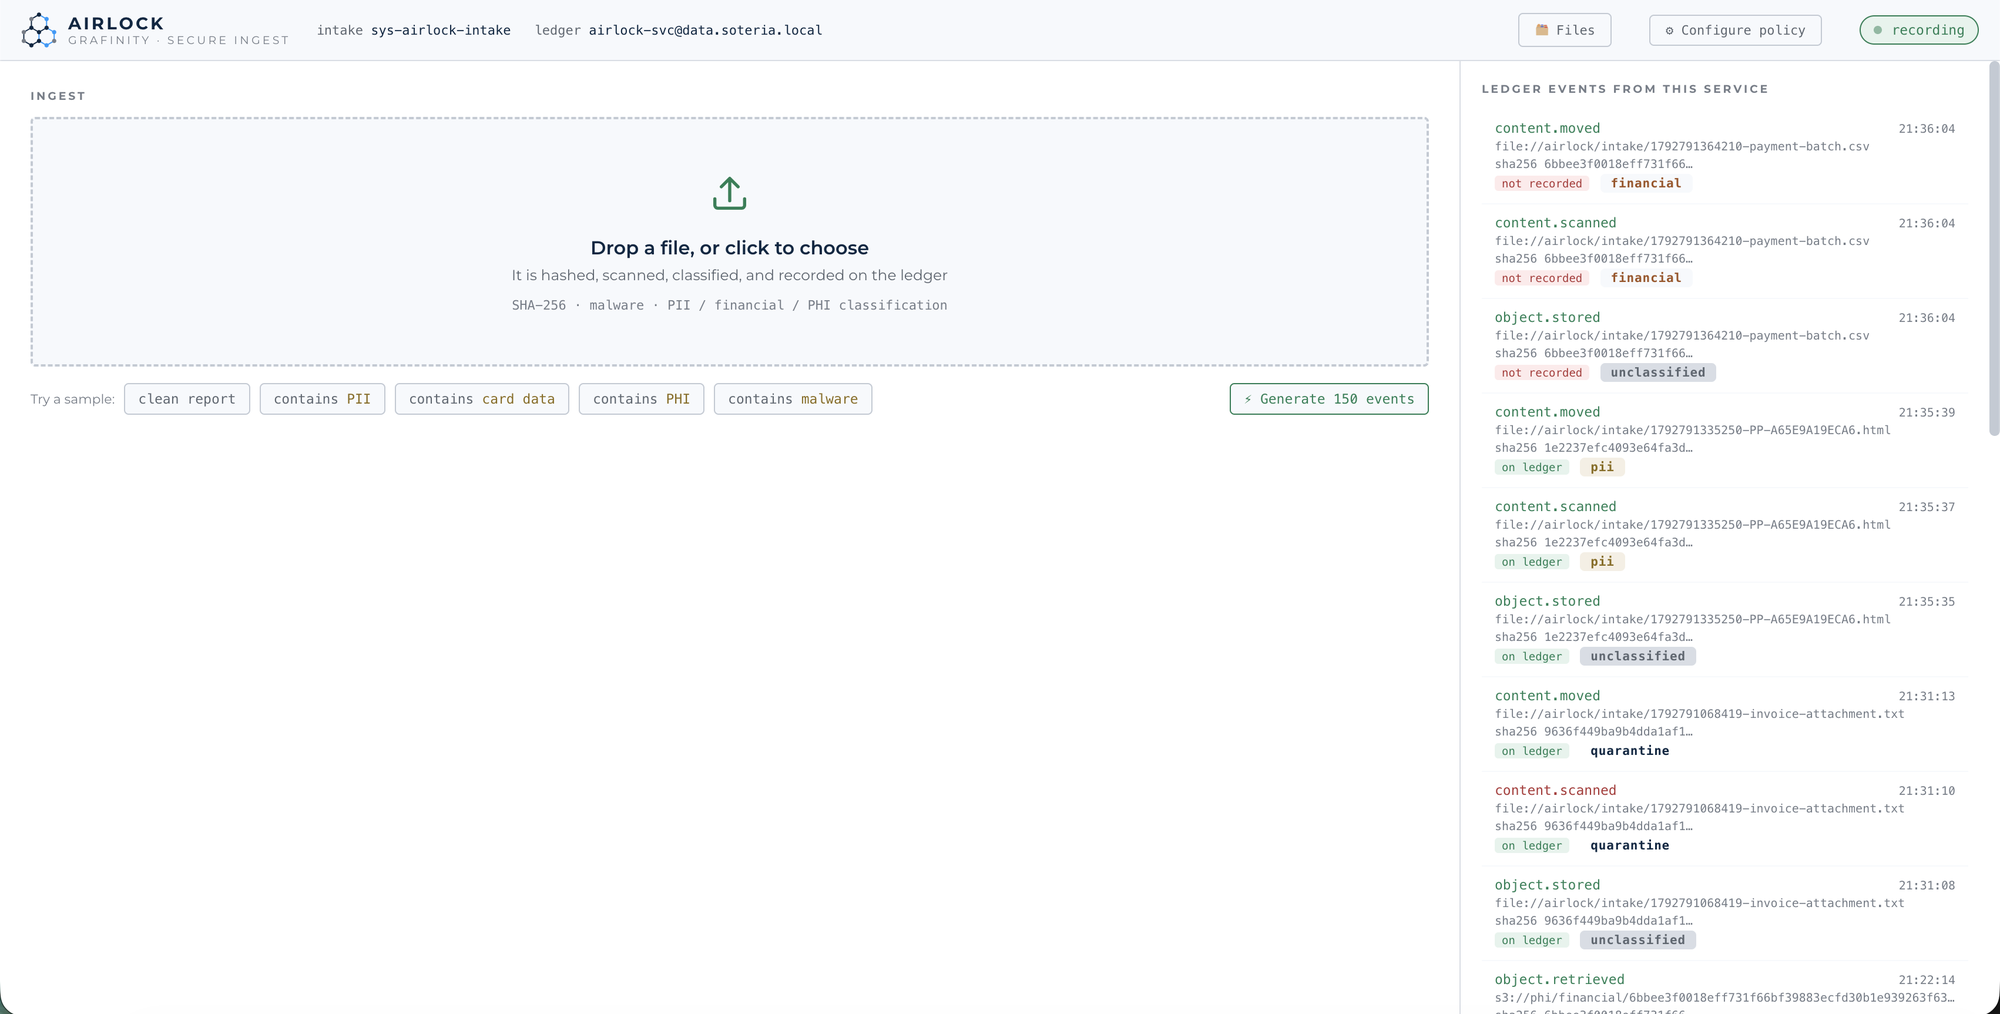2000x1014 pixels.
Task: Click Generate 150 events button
Action: coord(1329,399)
